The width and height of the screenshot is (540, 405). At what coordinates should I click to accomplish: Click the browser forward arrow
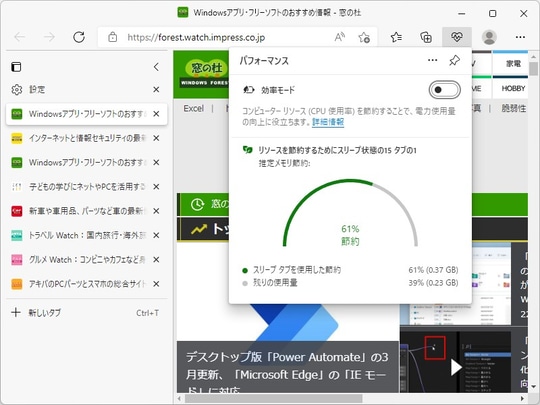coord(49,37)
